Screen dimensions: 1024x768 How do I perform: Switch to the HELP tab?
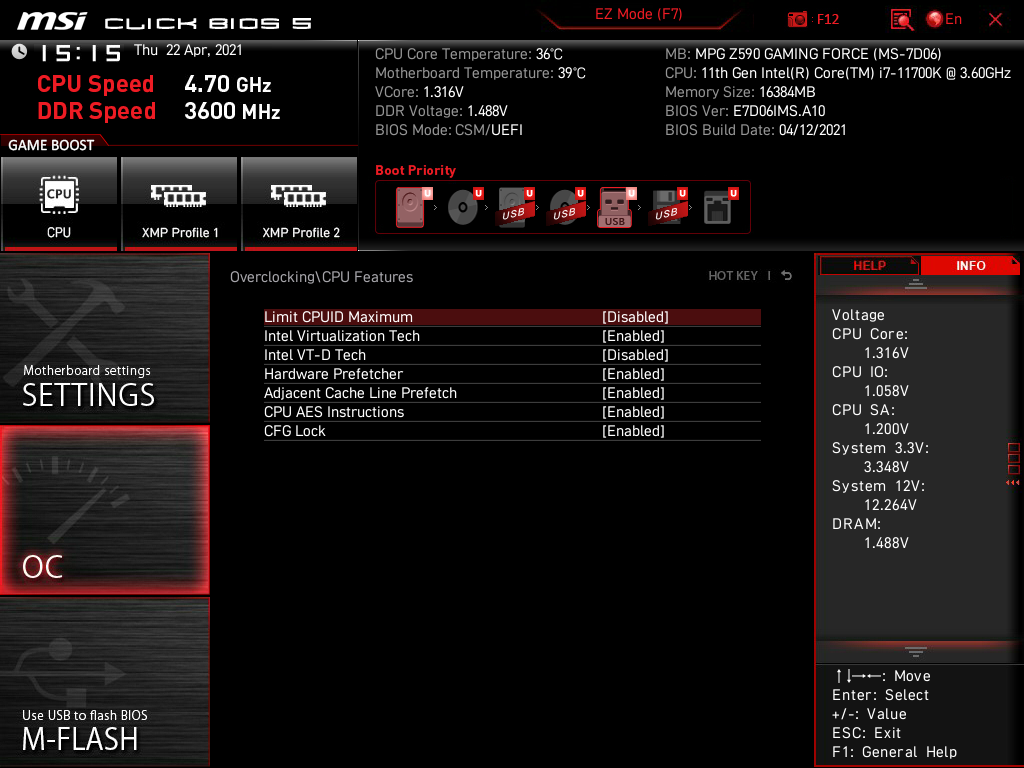[869, 265]
